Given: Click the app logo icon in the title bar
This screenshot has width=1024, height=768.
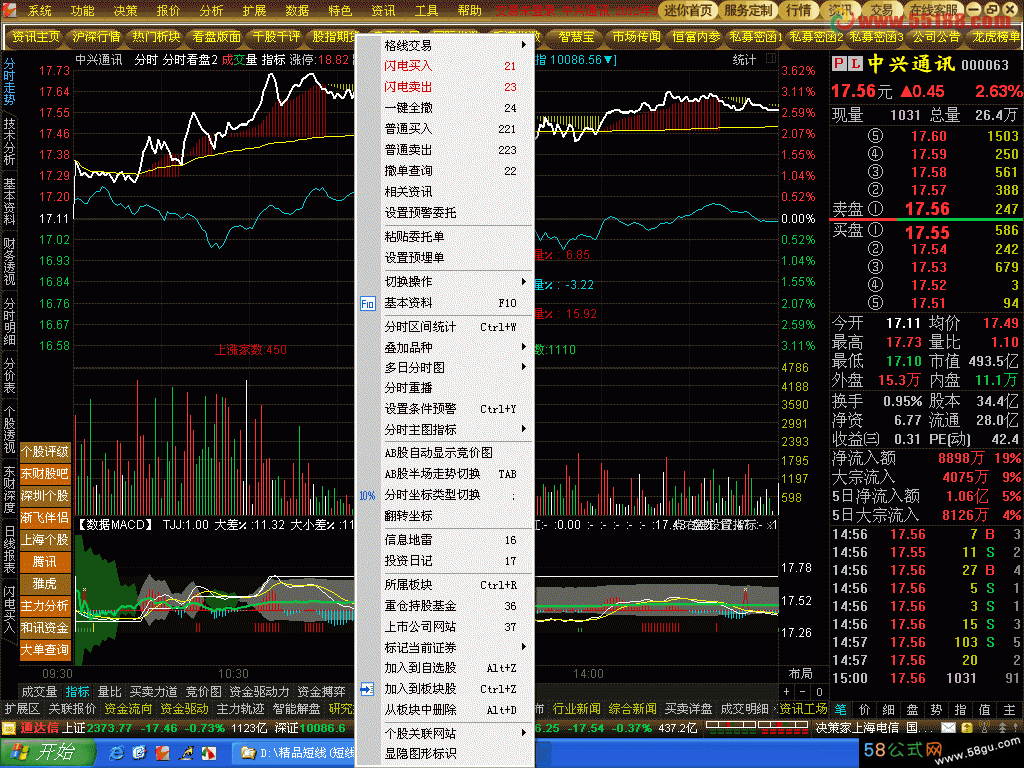Looking at the screenshot, I should (x=9, y=9).
